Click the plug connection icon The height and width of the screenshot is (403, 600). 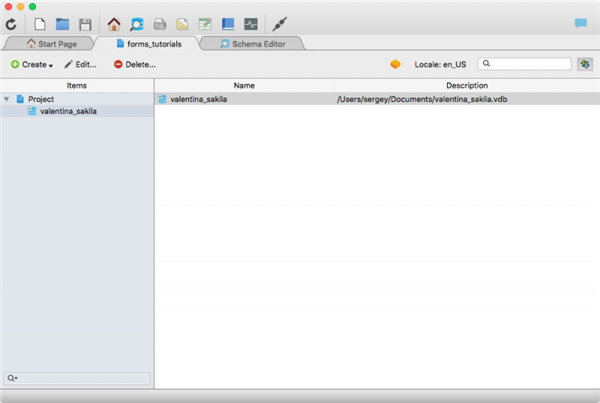point(280,22)
